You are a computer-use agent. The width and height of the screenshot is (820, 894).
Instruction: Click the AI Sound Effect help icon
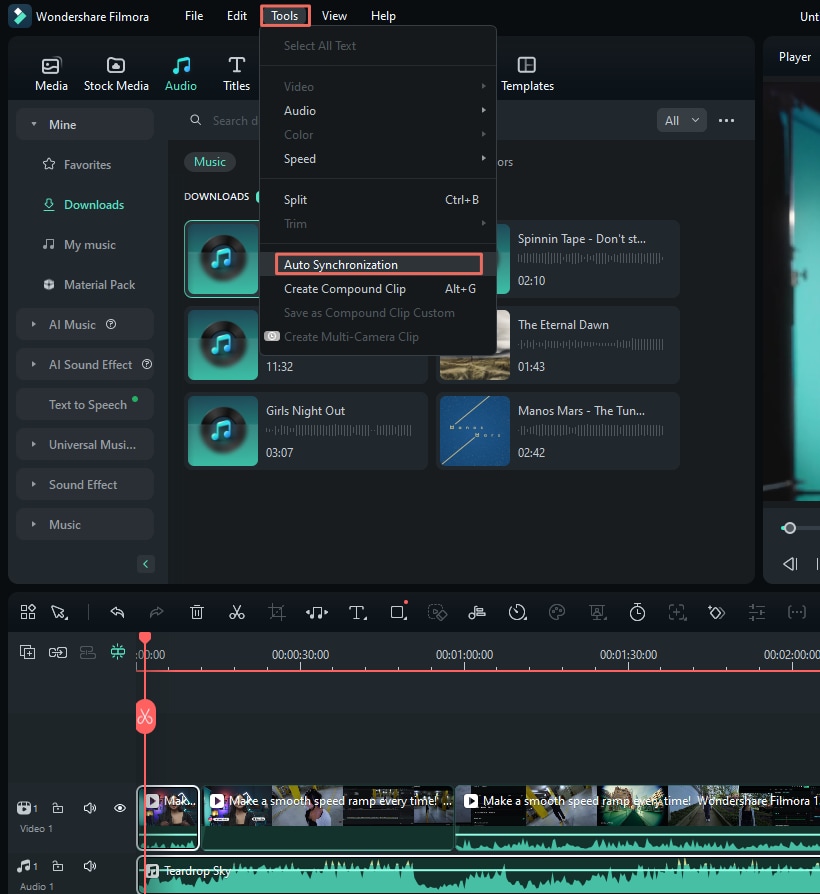point(147,364)
